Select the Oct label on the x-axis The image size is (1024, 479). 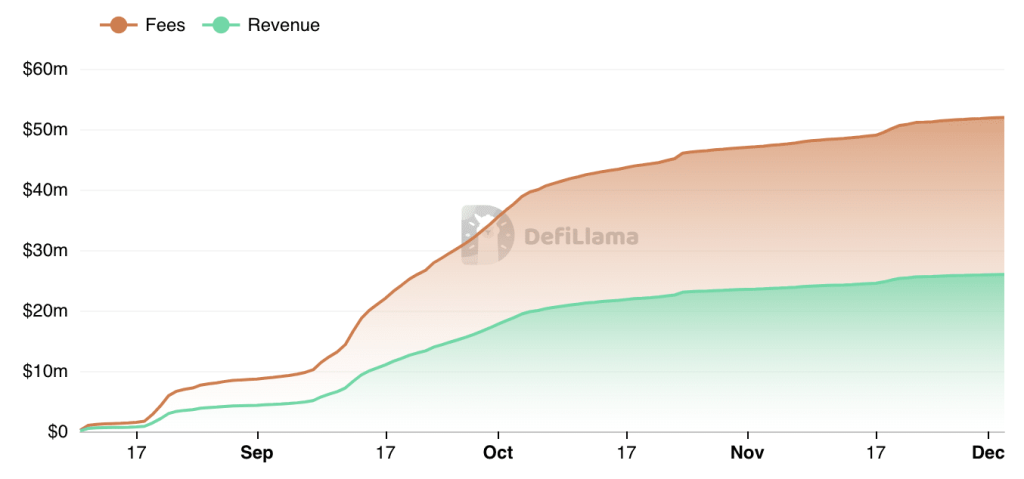(x=497, y=453)
